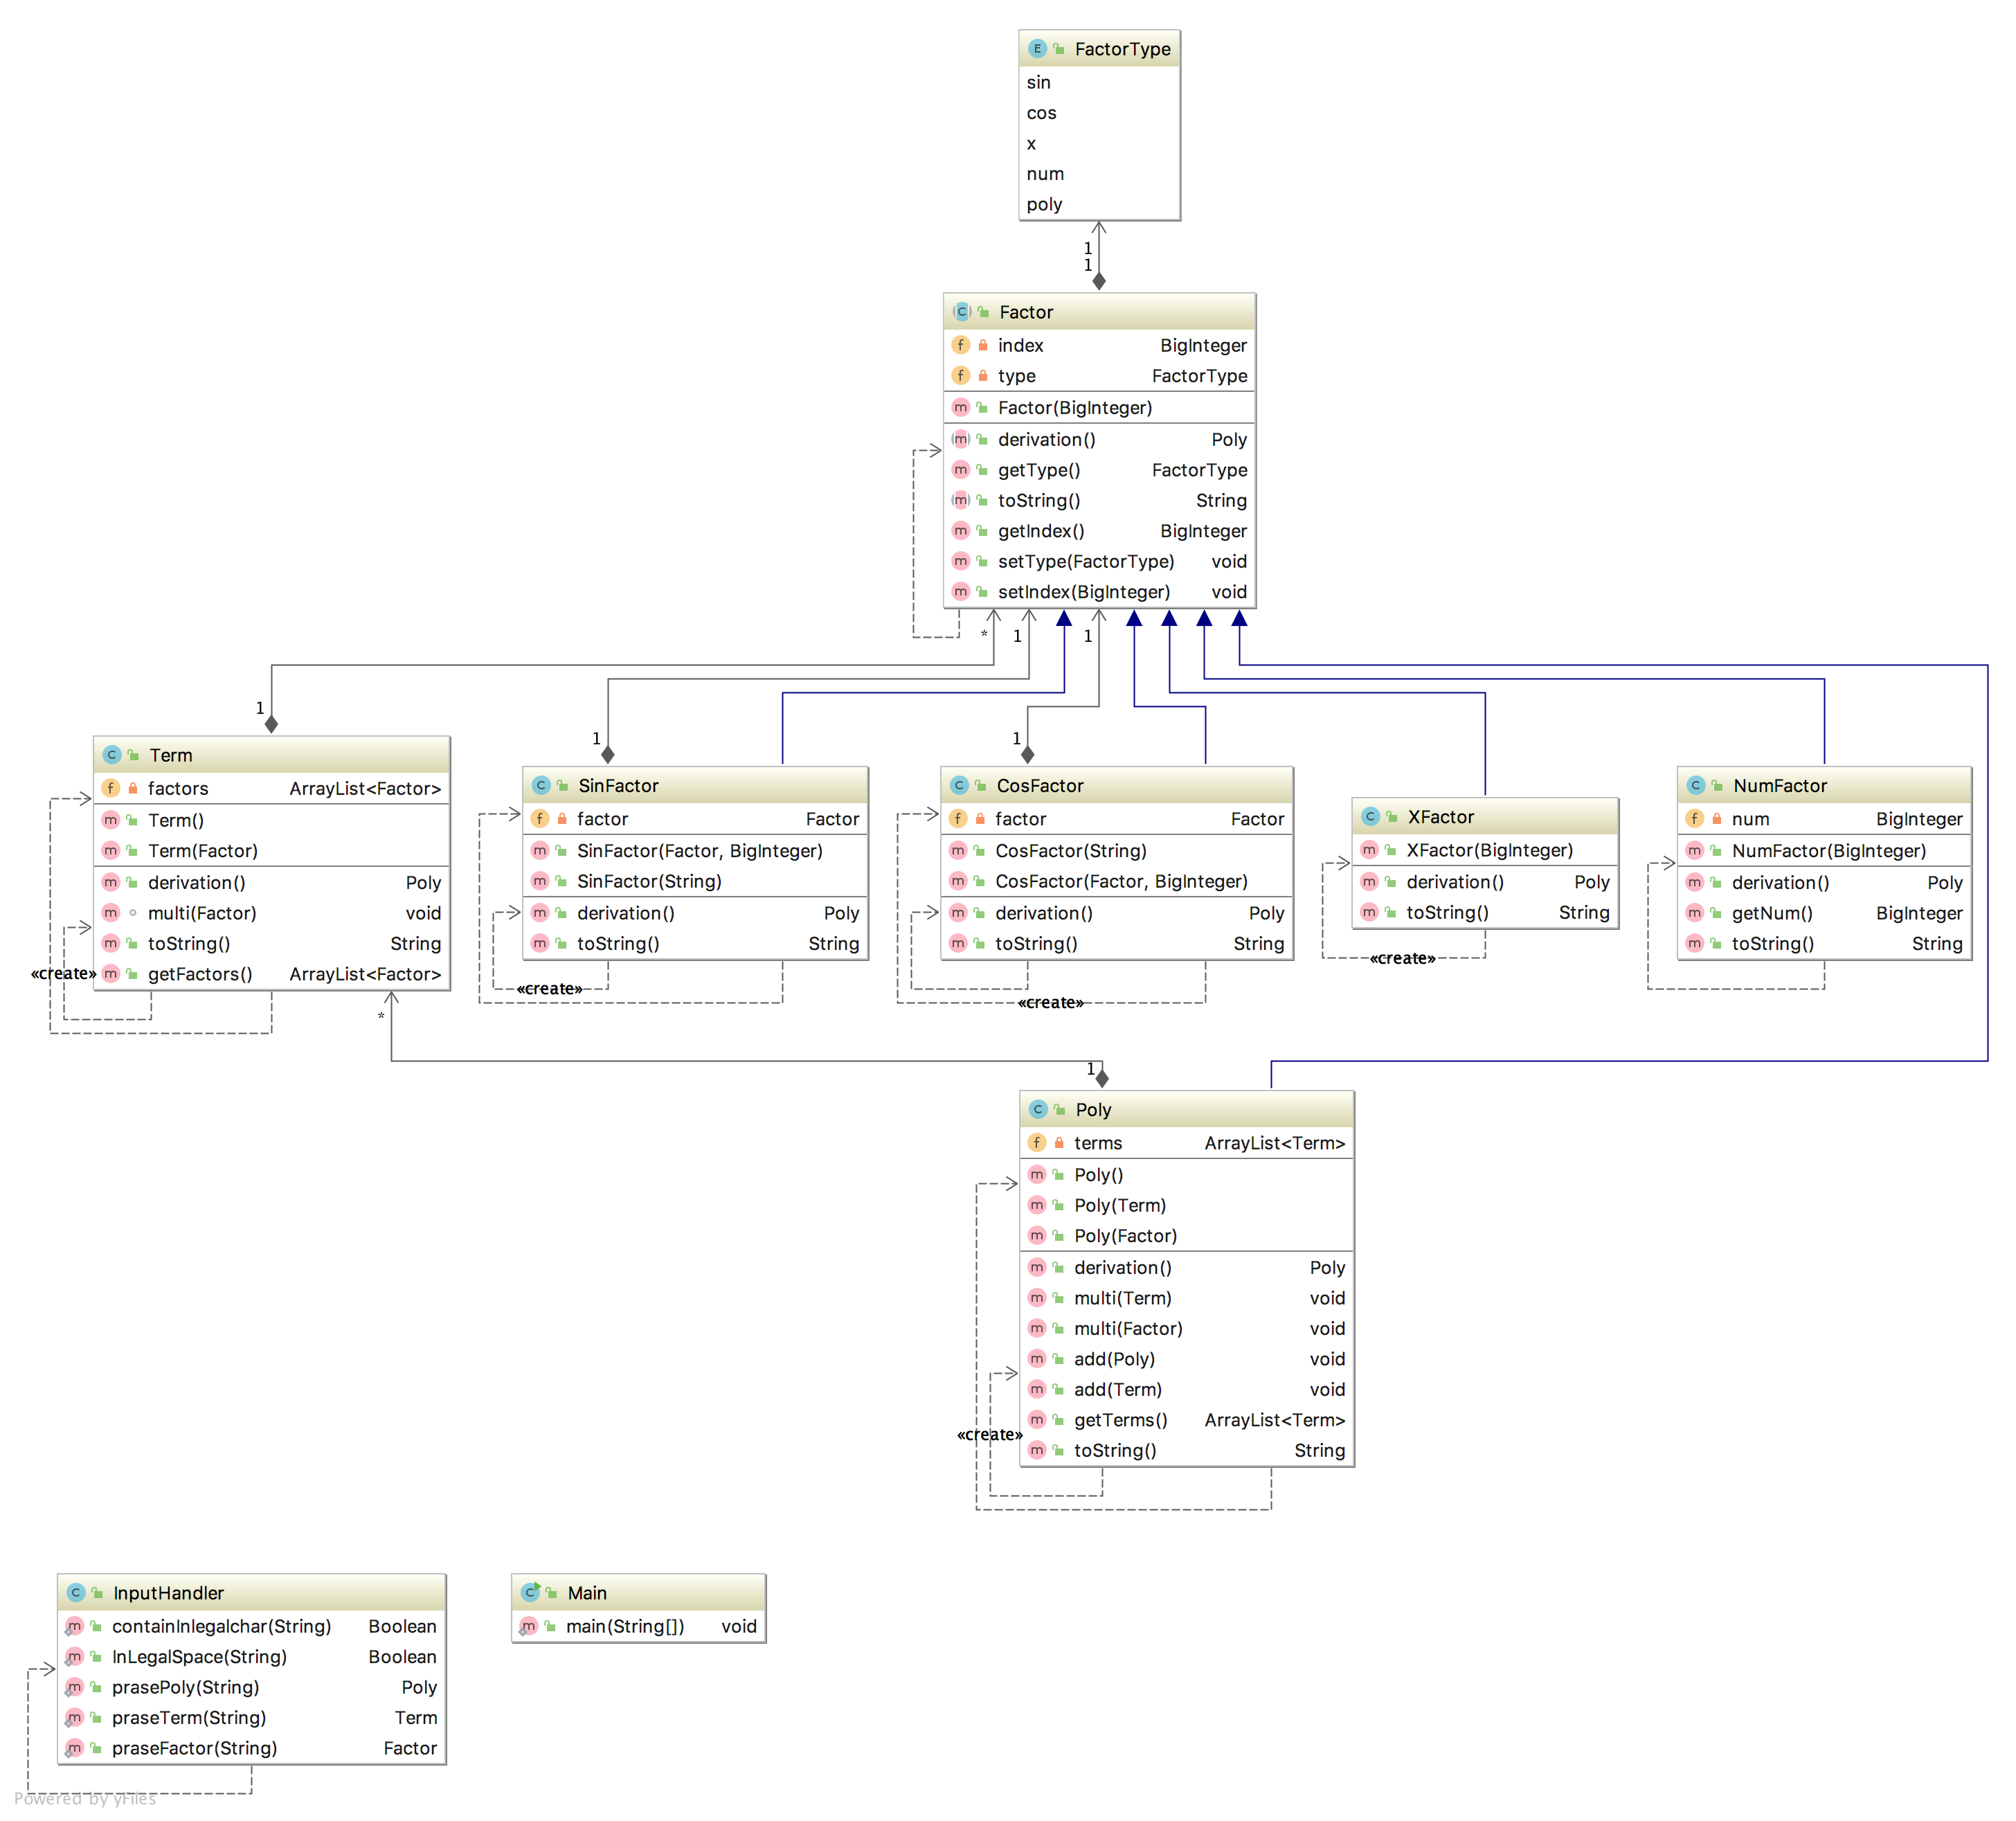Viewport: 2016px width, 1821px height.
Task: Open the Powered by yFiles watermark link
Action: coord(85,1798)
